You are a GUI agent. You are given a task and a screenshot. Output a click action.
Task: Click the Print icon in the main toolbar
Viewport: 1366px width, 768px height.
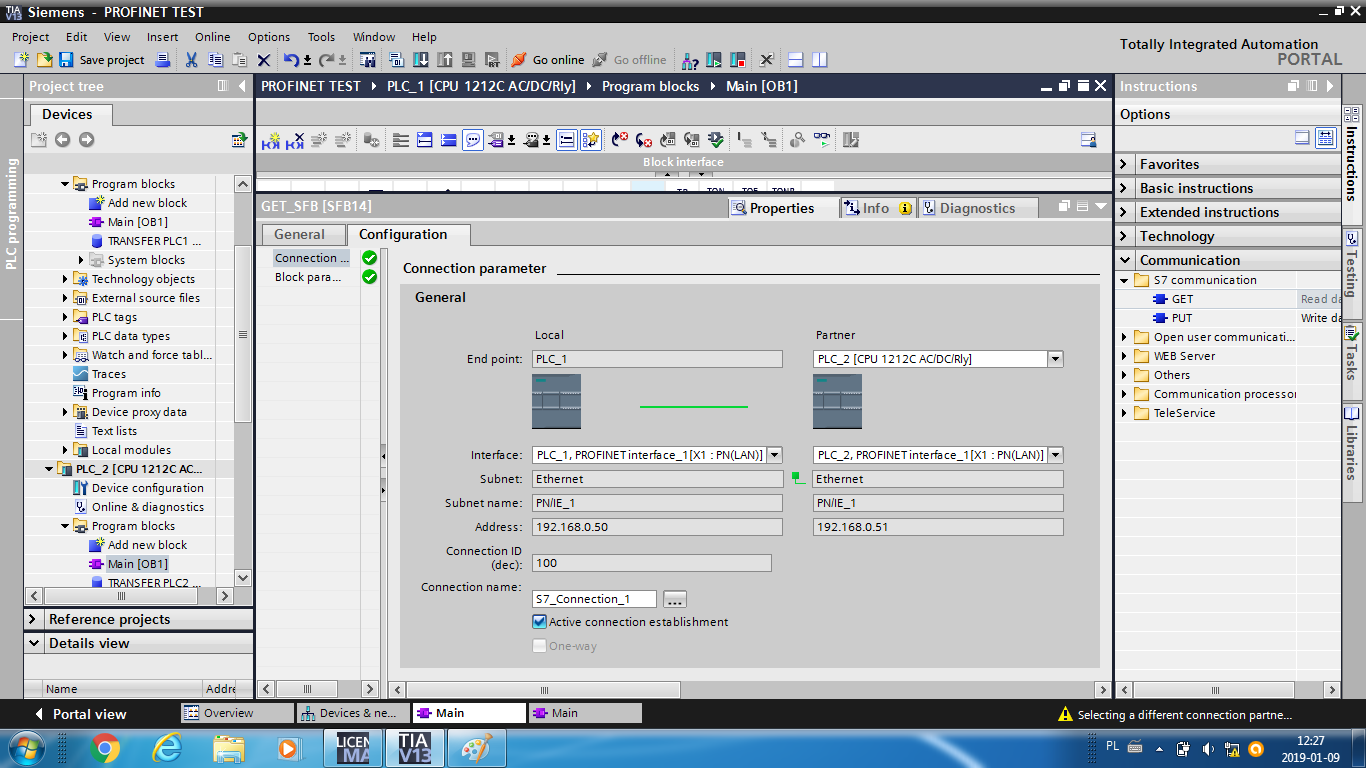pyautogui.click(x=163, y=60)
